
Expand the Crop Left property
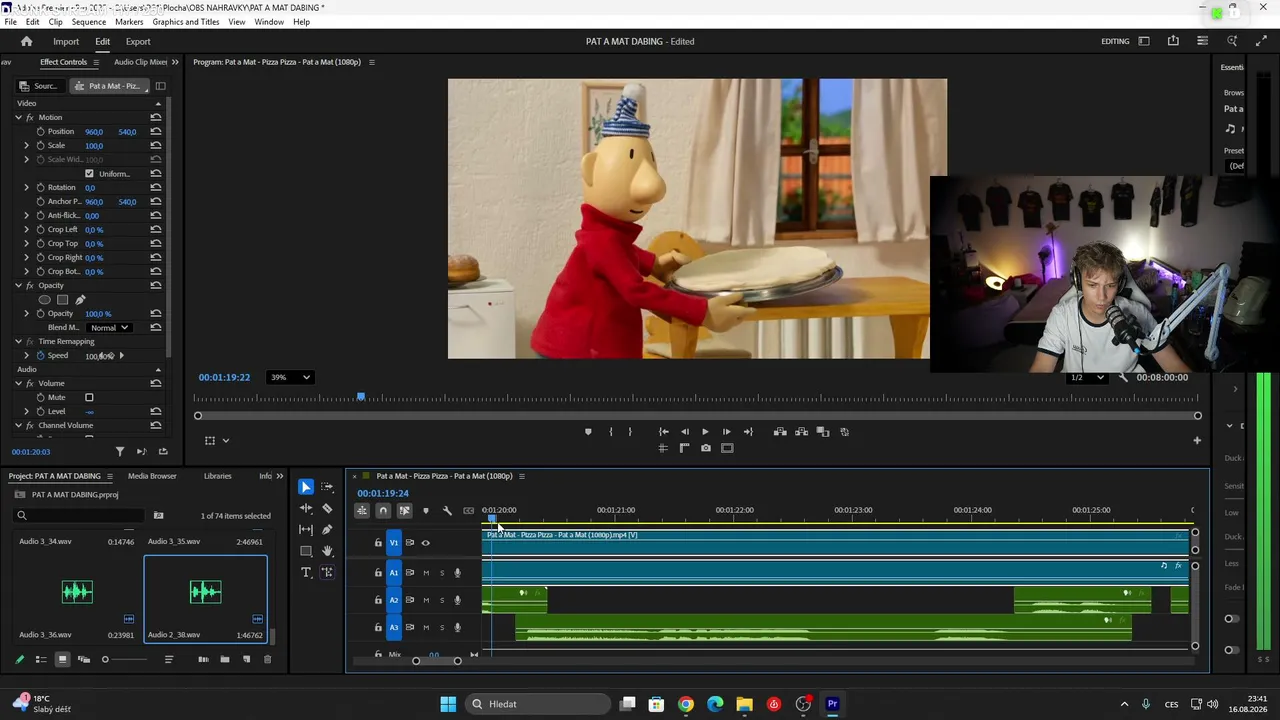click(x=27, y=229)
